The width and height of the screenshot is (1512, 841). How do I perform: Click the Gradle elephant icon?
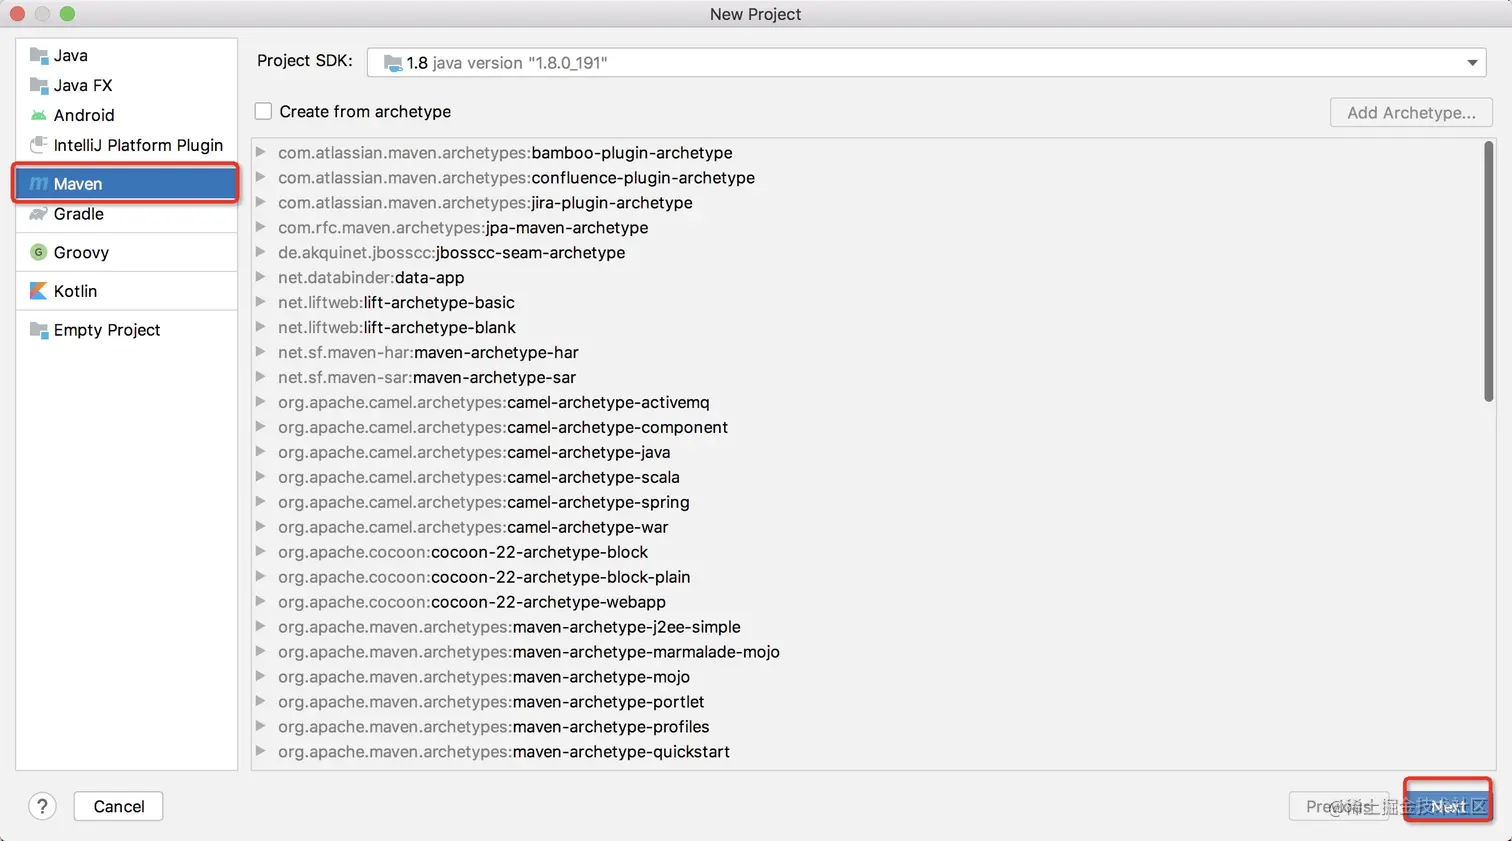point(39,214)
